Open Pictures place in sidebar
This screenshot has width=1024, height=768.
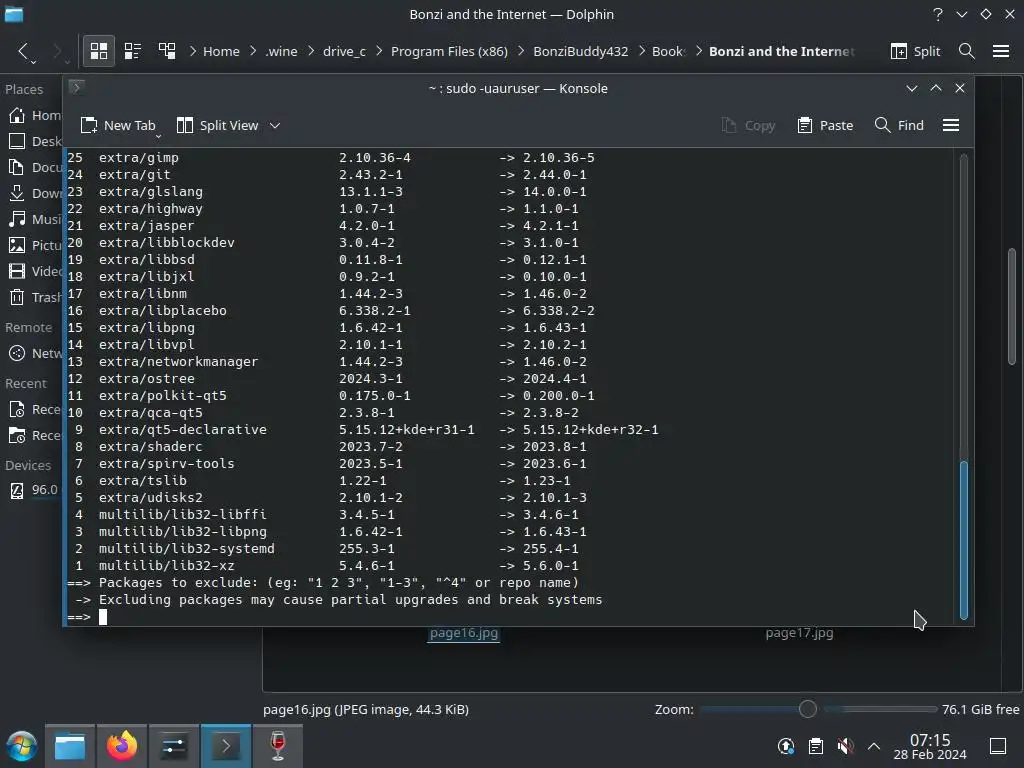pos(35,246)
